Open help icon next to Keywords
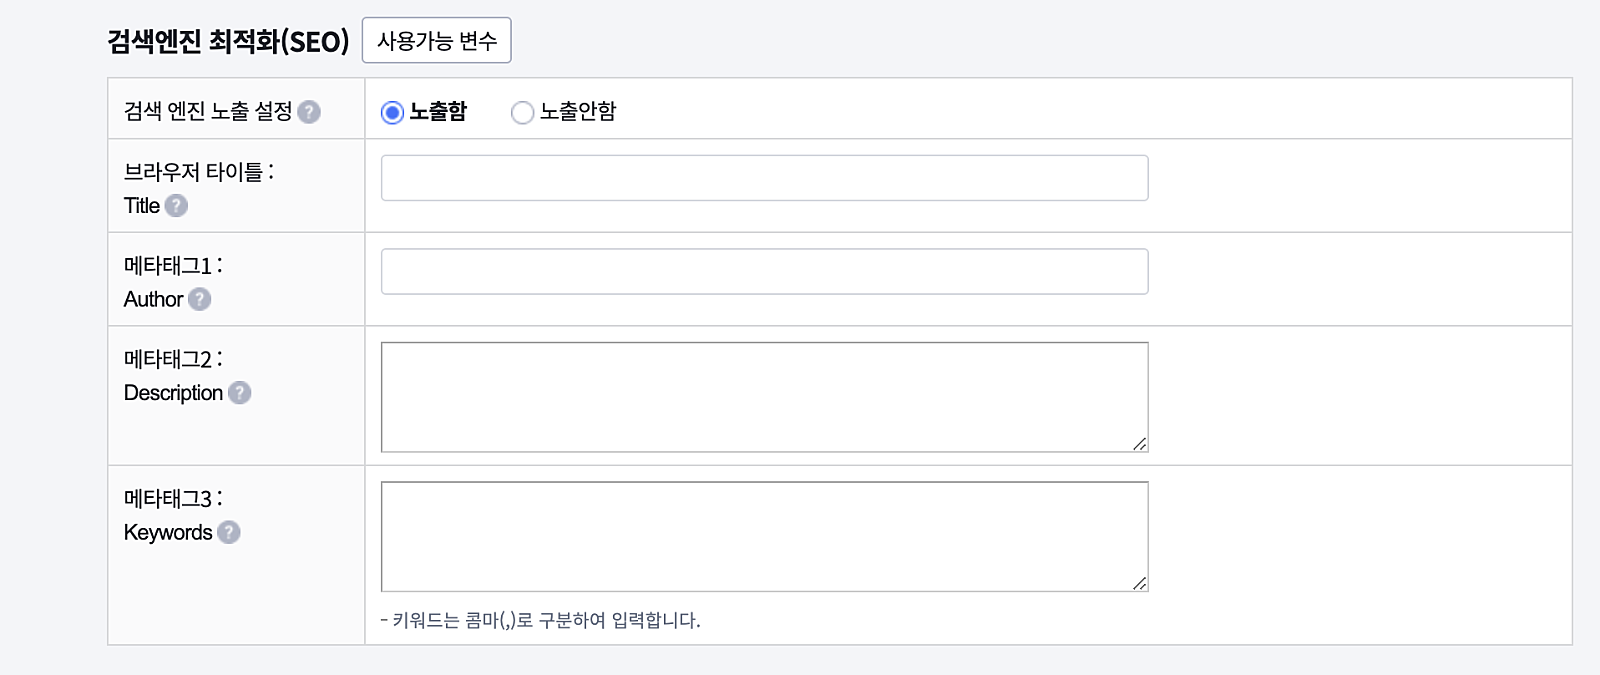1600x675 pixels. (229, 532)
